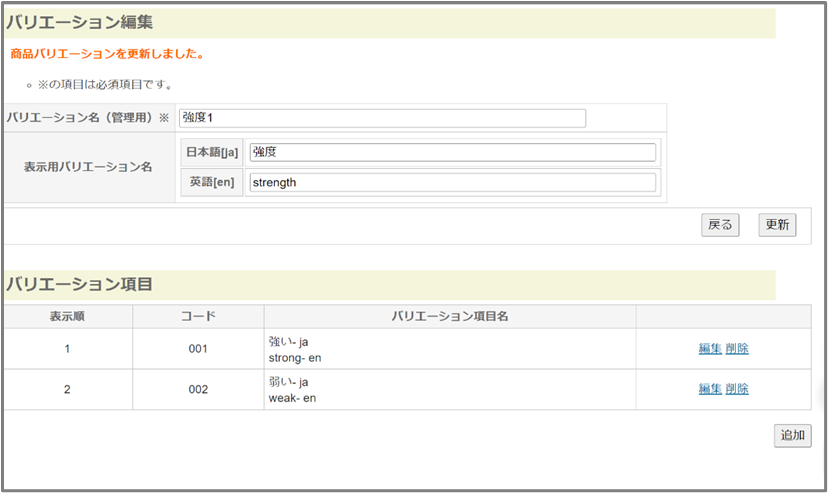
Task: Click the 英語[en] label
Action: 211,182
